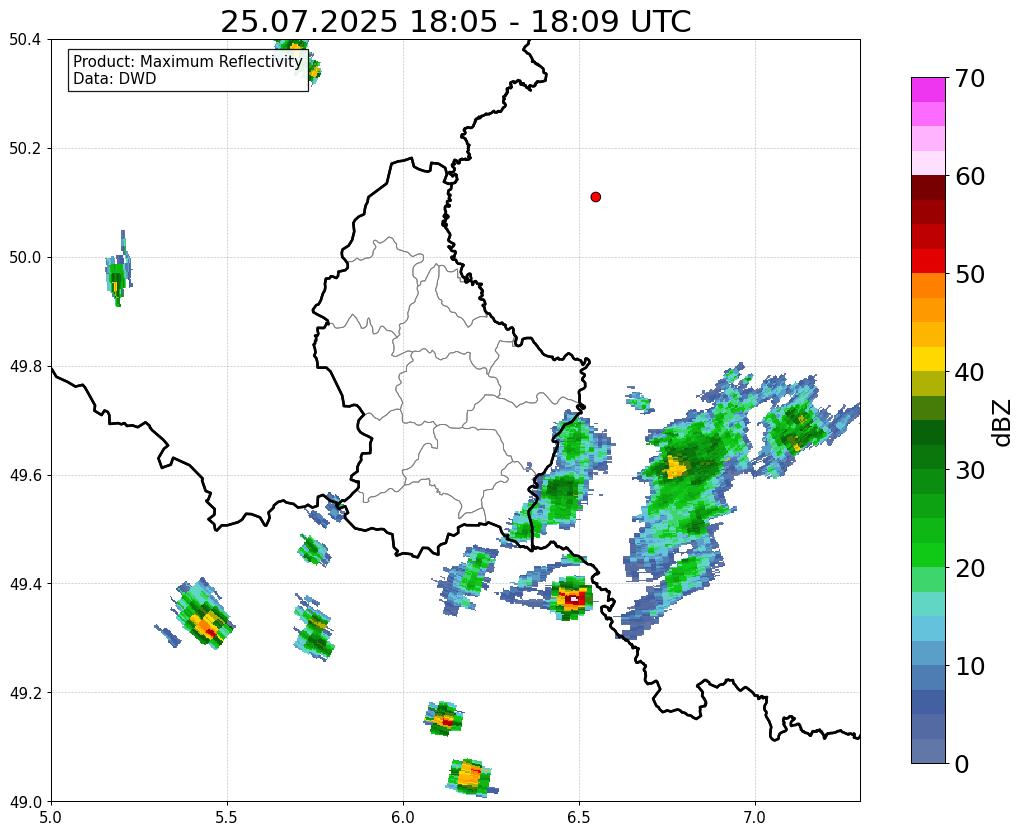This screenshot has width=1023, height=834.
Task: Click the '50.0' latitude axis label
Action: (x=25, y=257)
